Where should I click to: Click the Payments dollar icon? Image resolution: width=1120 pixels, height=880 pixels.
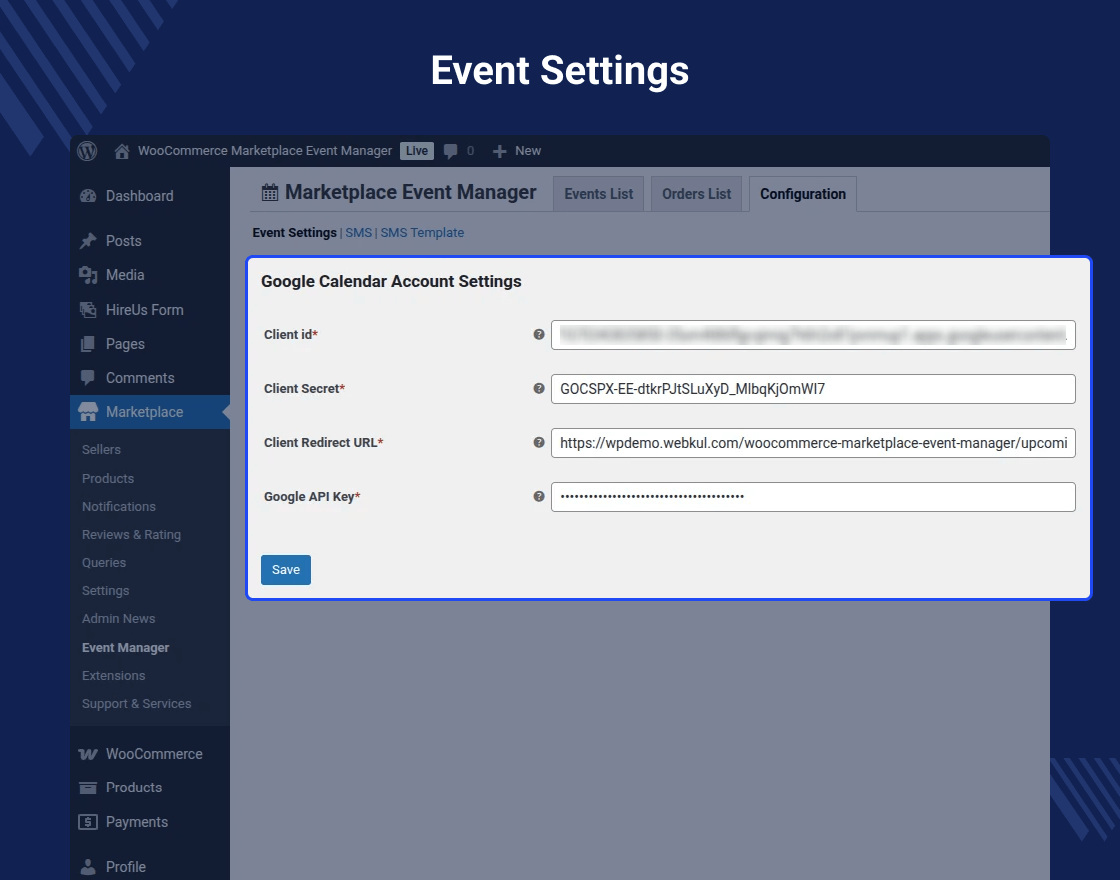[x=88, y=822]
